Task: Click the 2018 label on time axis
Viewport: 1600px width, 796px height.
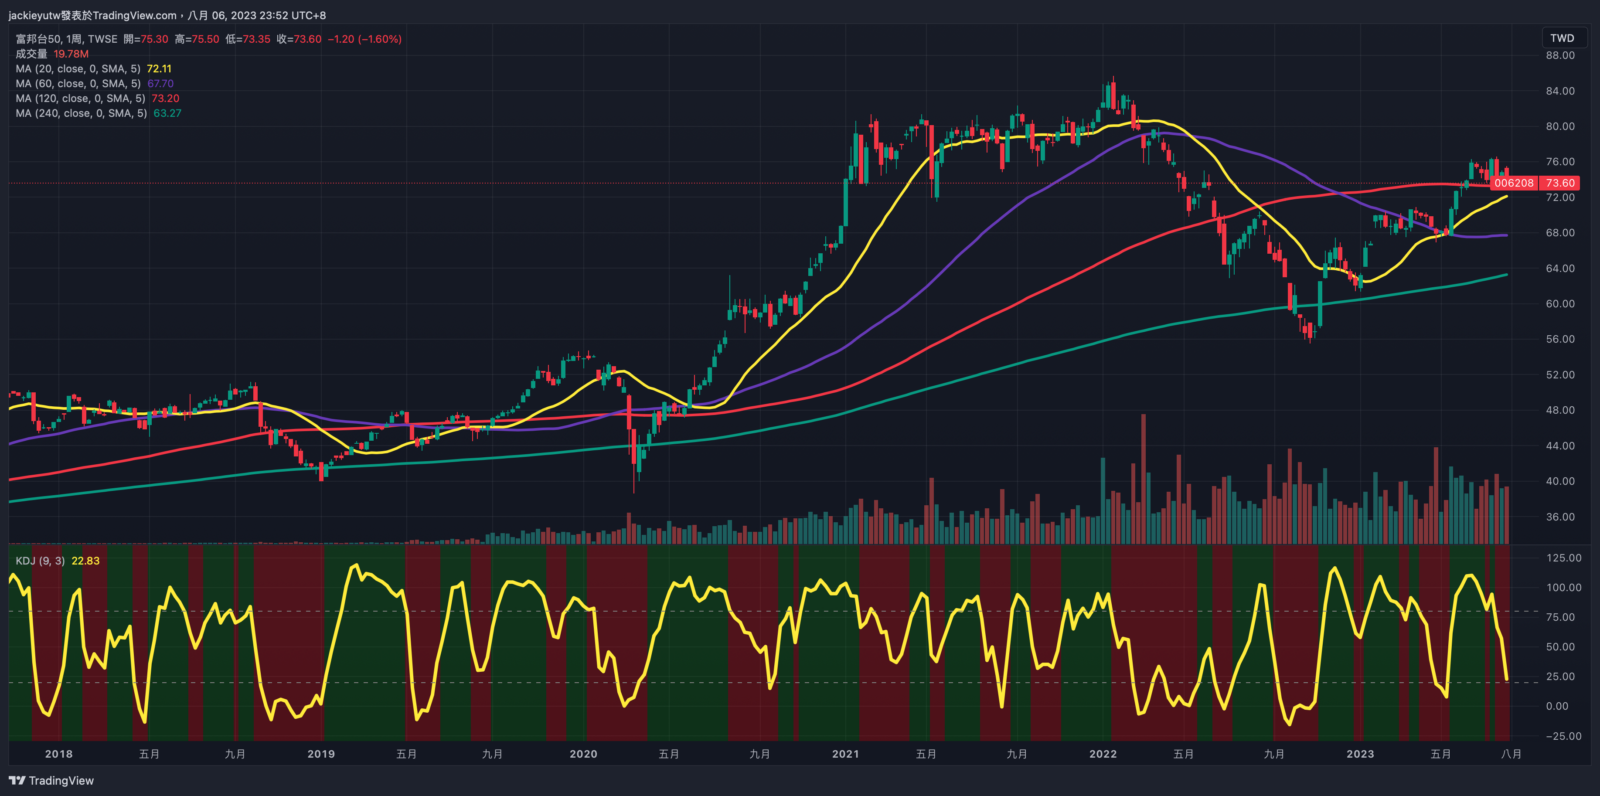Action: click(59, 754)
